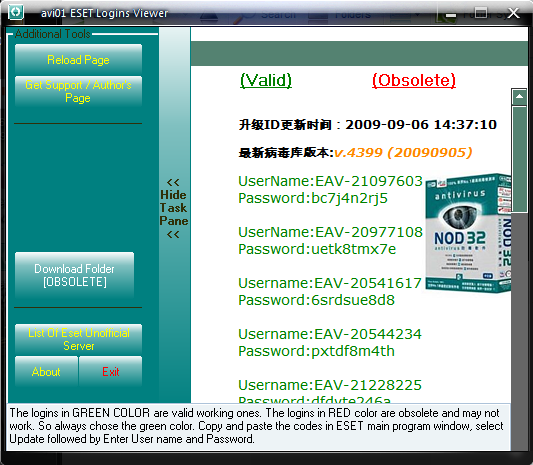Screen dimensions: 533x465
Task: Click the NOD32 antivirus box image
Action: tap(468, 233)
